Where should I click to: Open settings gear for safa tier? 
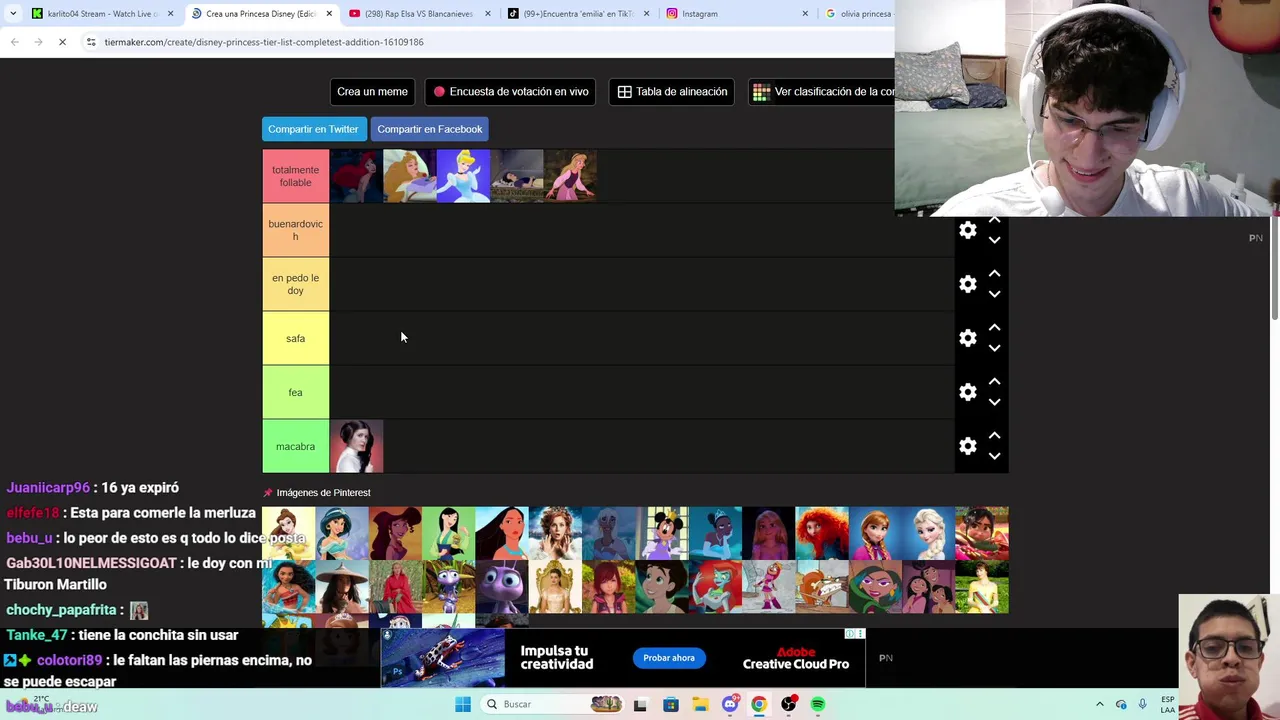pyautogui.click(x=967, y=339)
